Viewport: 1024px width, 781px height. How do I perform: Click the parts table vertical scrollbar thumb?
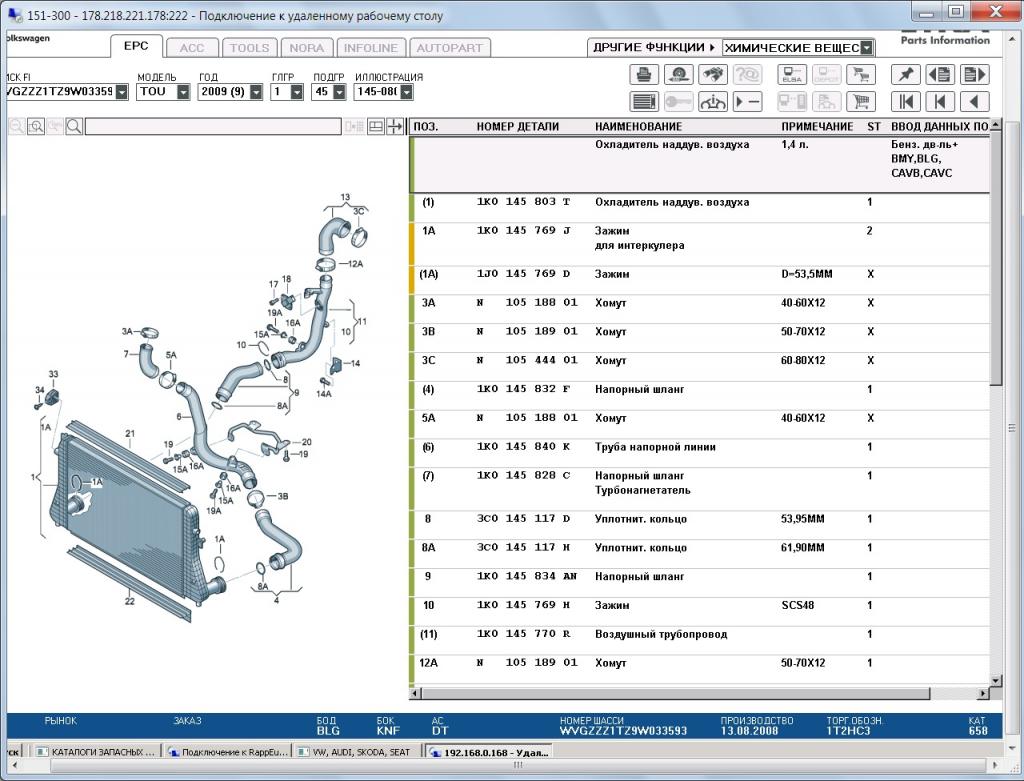pyautogui.click(x=995, y=258)
